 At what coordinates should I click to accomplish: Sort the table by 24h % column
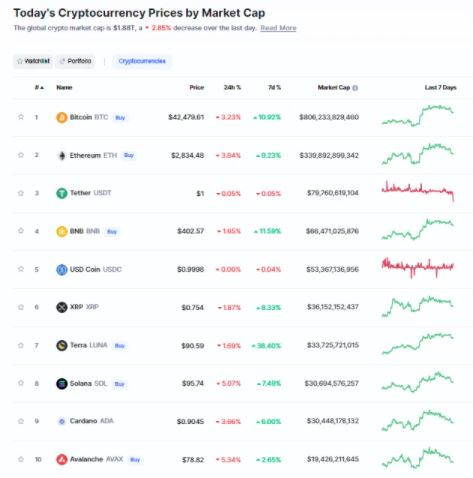coord(232,87)
